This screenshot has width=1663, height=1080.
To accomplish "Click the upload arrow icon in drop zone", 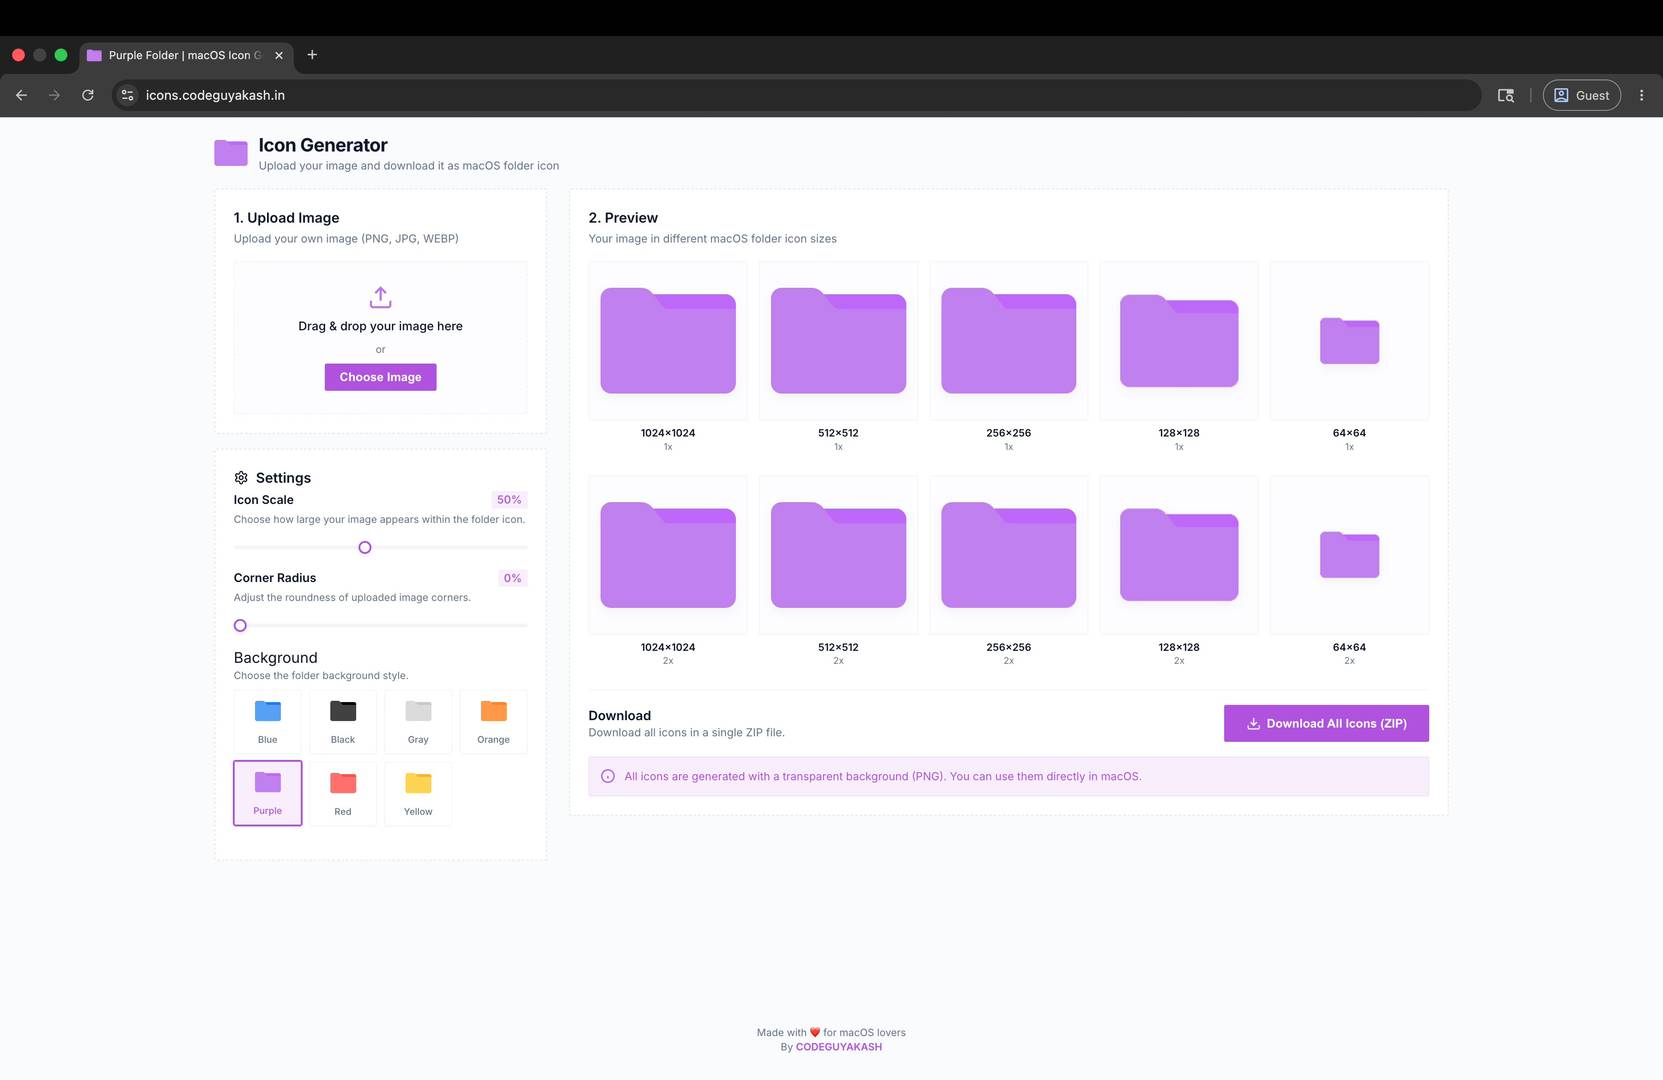I will [380, 297].
